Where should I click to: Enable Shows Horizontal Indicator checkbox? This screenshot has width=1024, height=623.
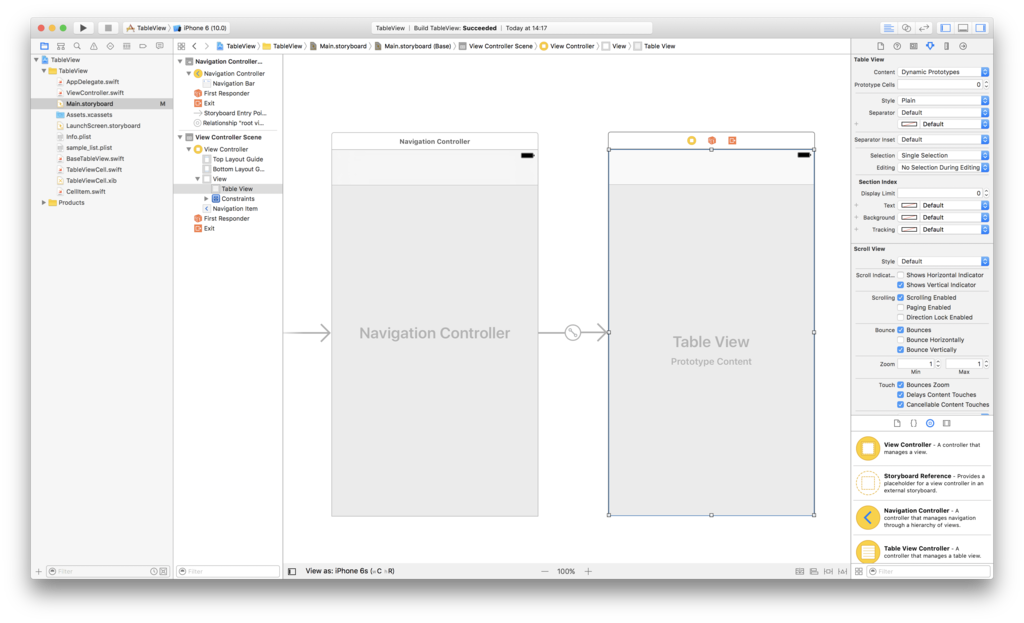901,275
